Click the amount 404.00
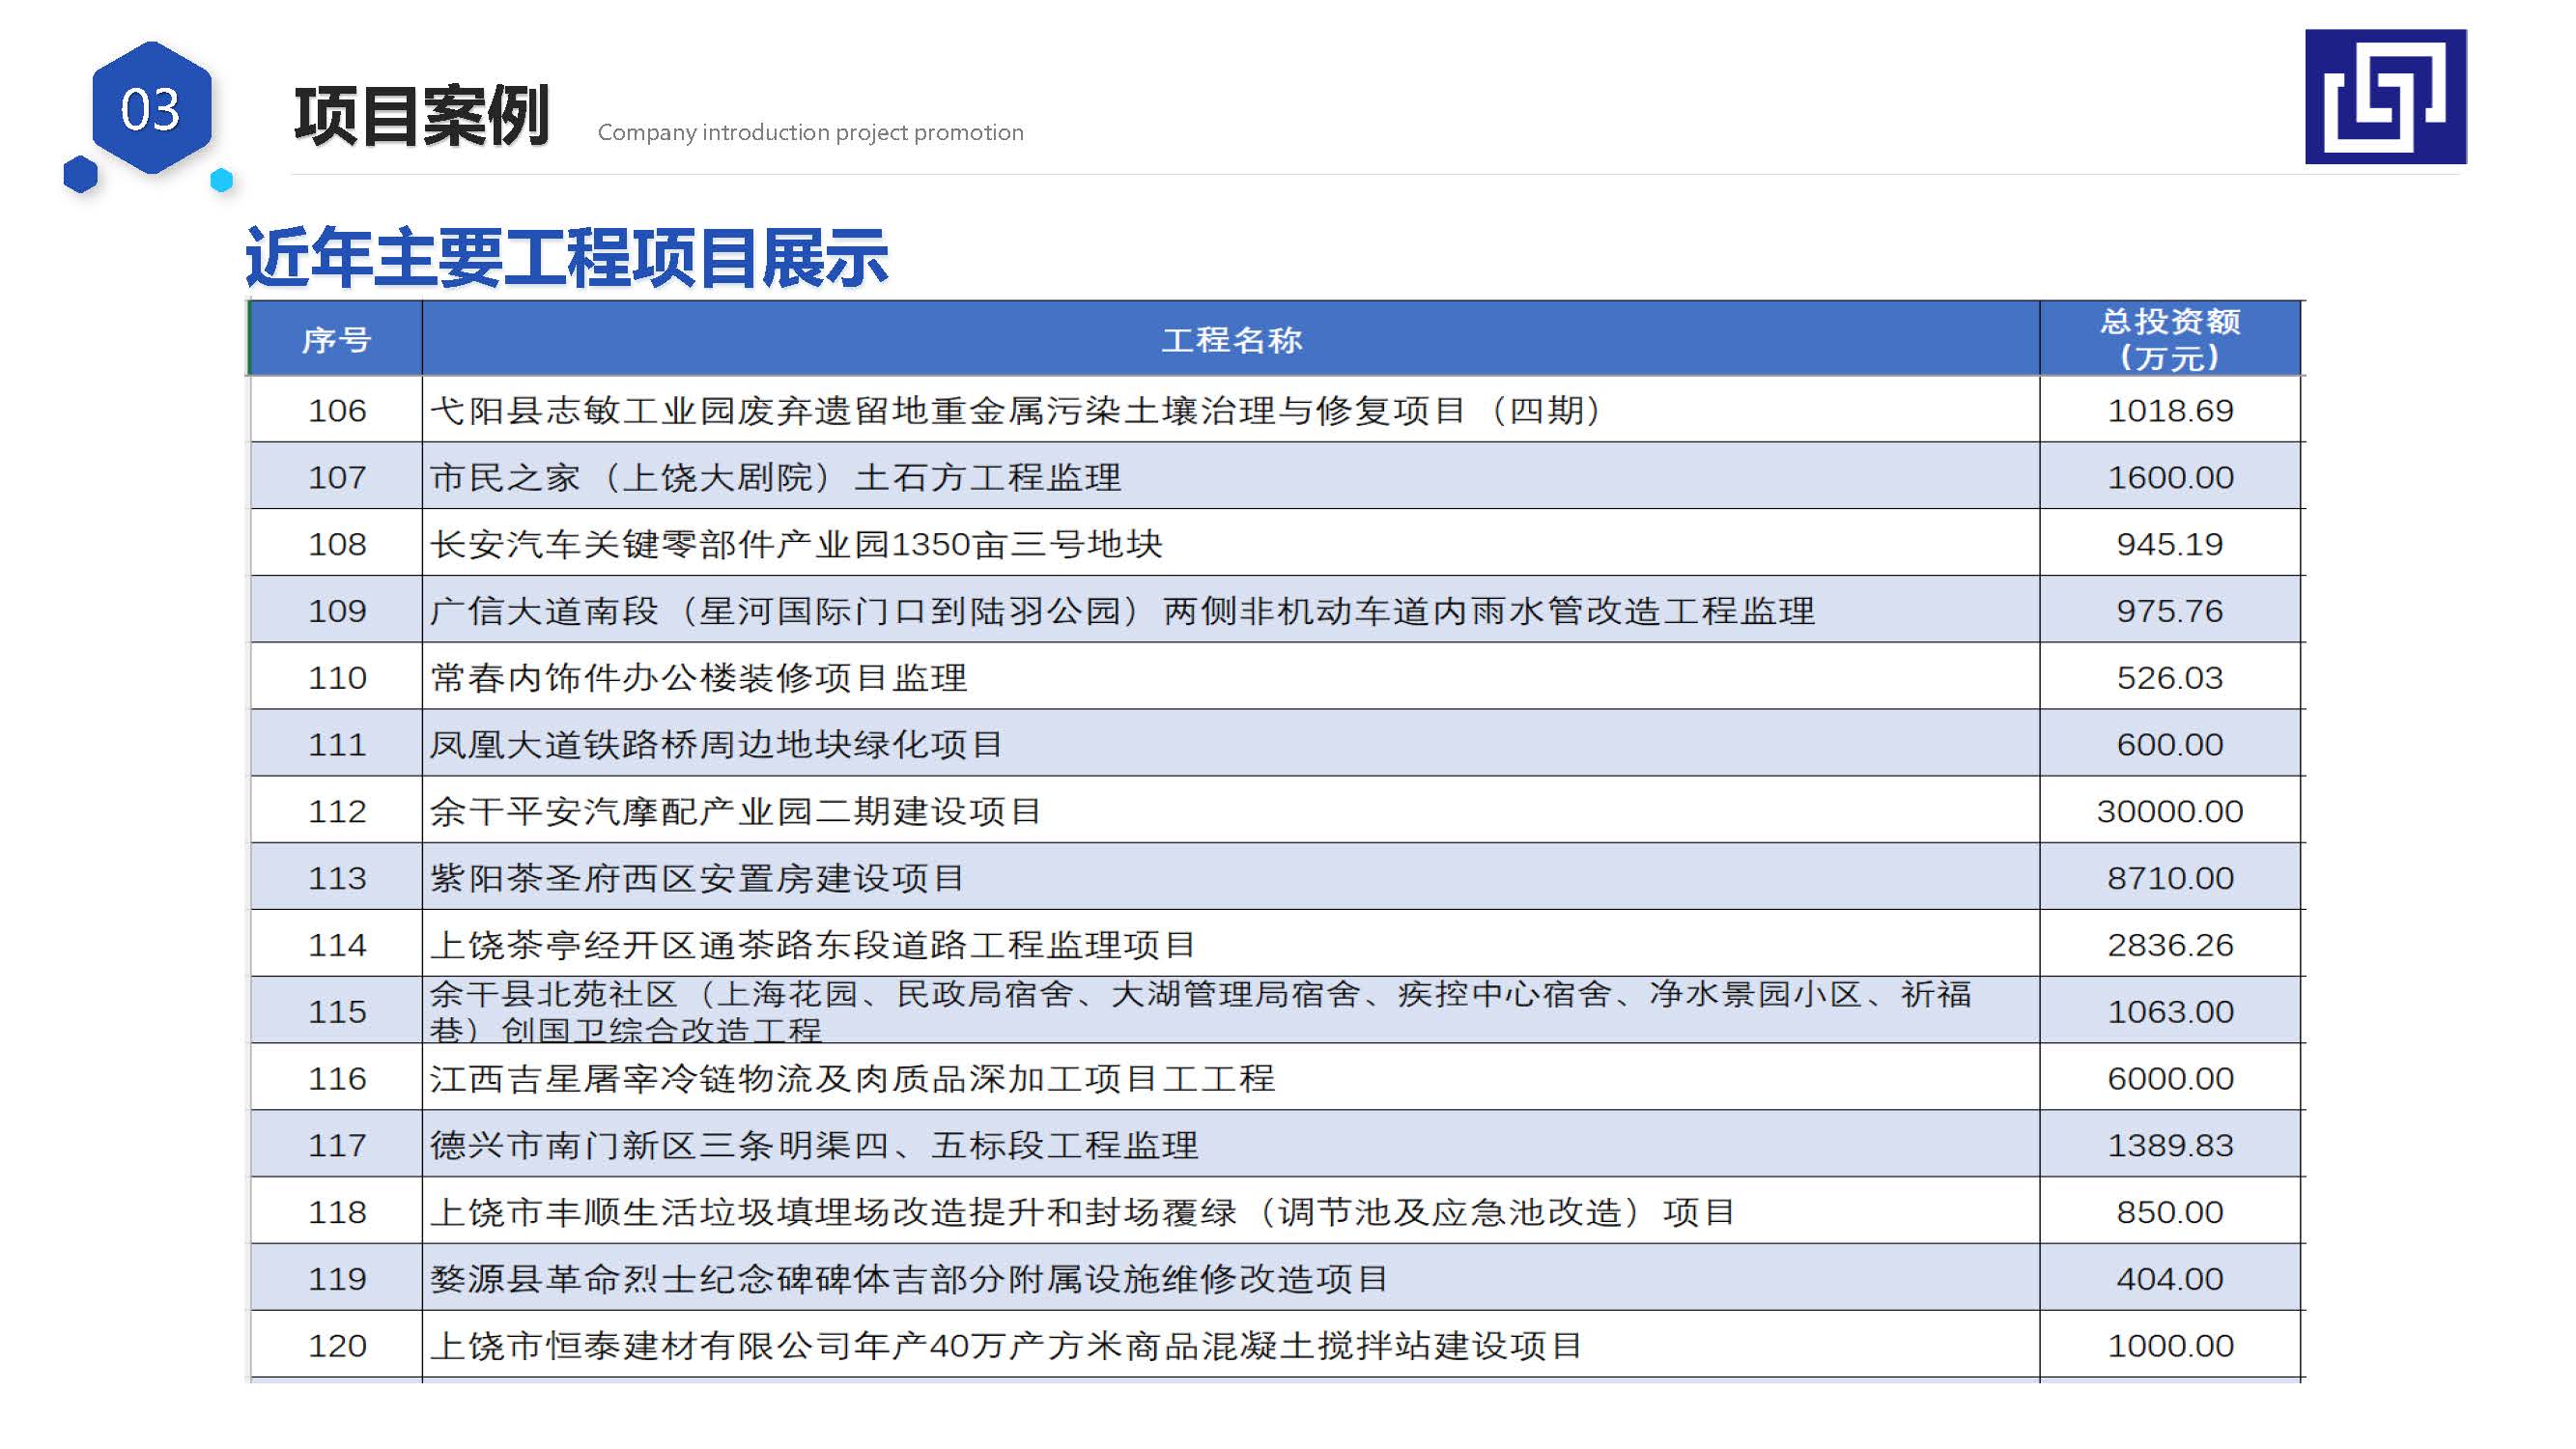 coord(2170,1278)
